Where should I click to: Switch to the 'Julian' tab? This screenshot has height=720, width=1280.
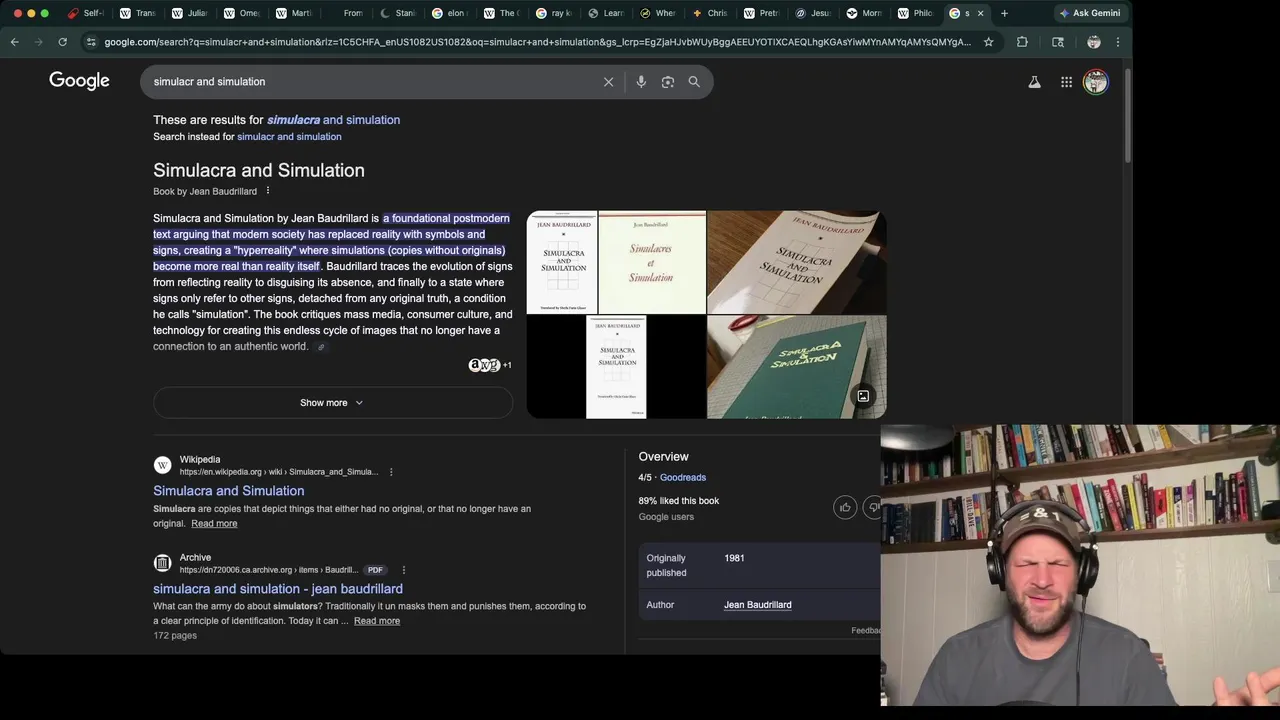pyautogui.click(x=189, y=13)
